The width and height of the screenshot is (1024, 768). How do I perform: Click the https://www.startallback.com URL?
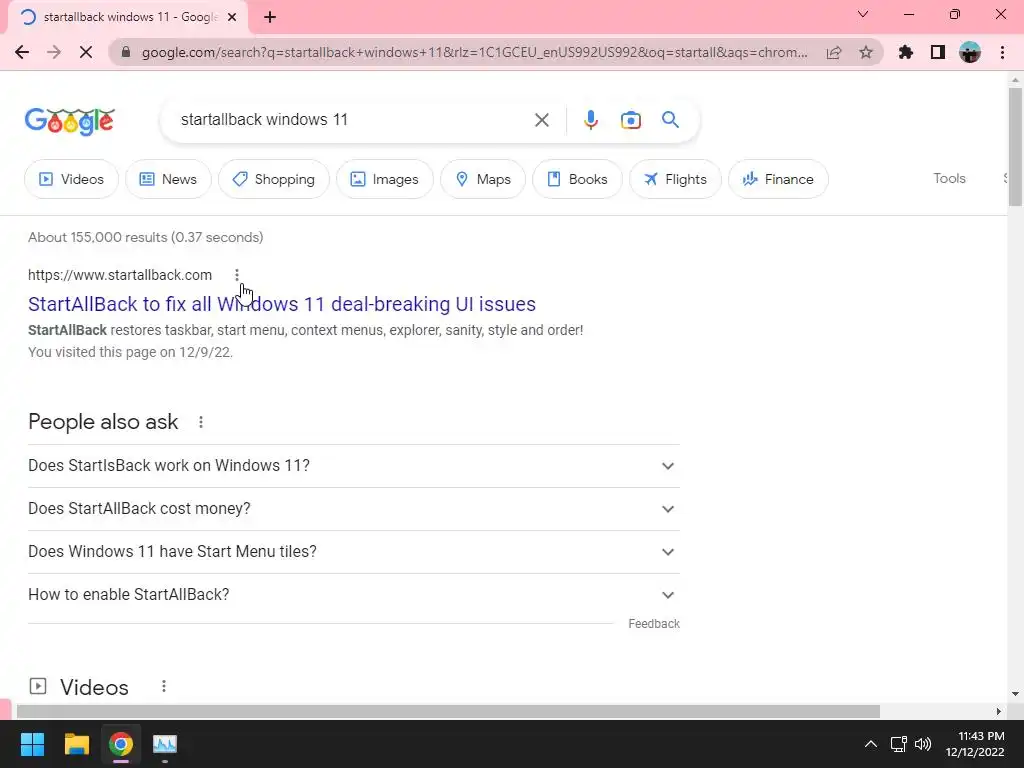tap(120, 275)
